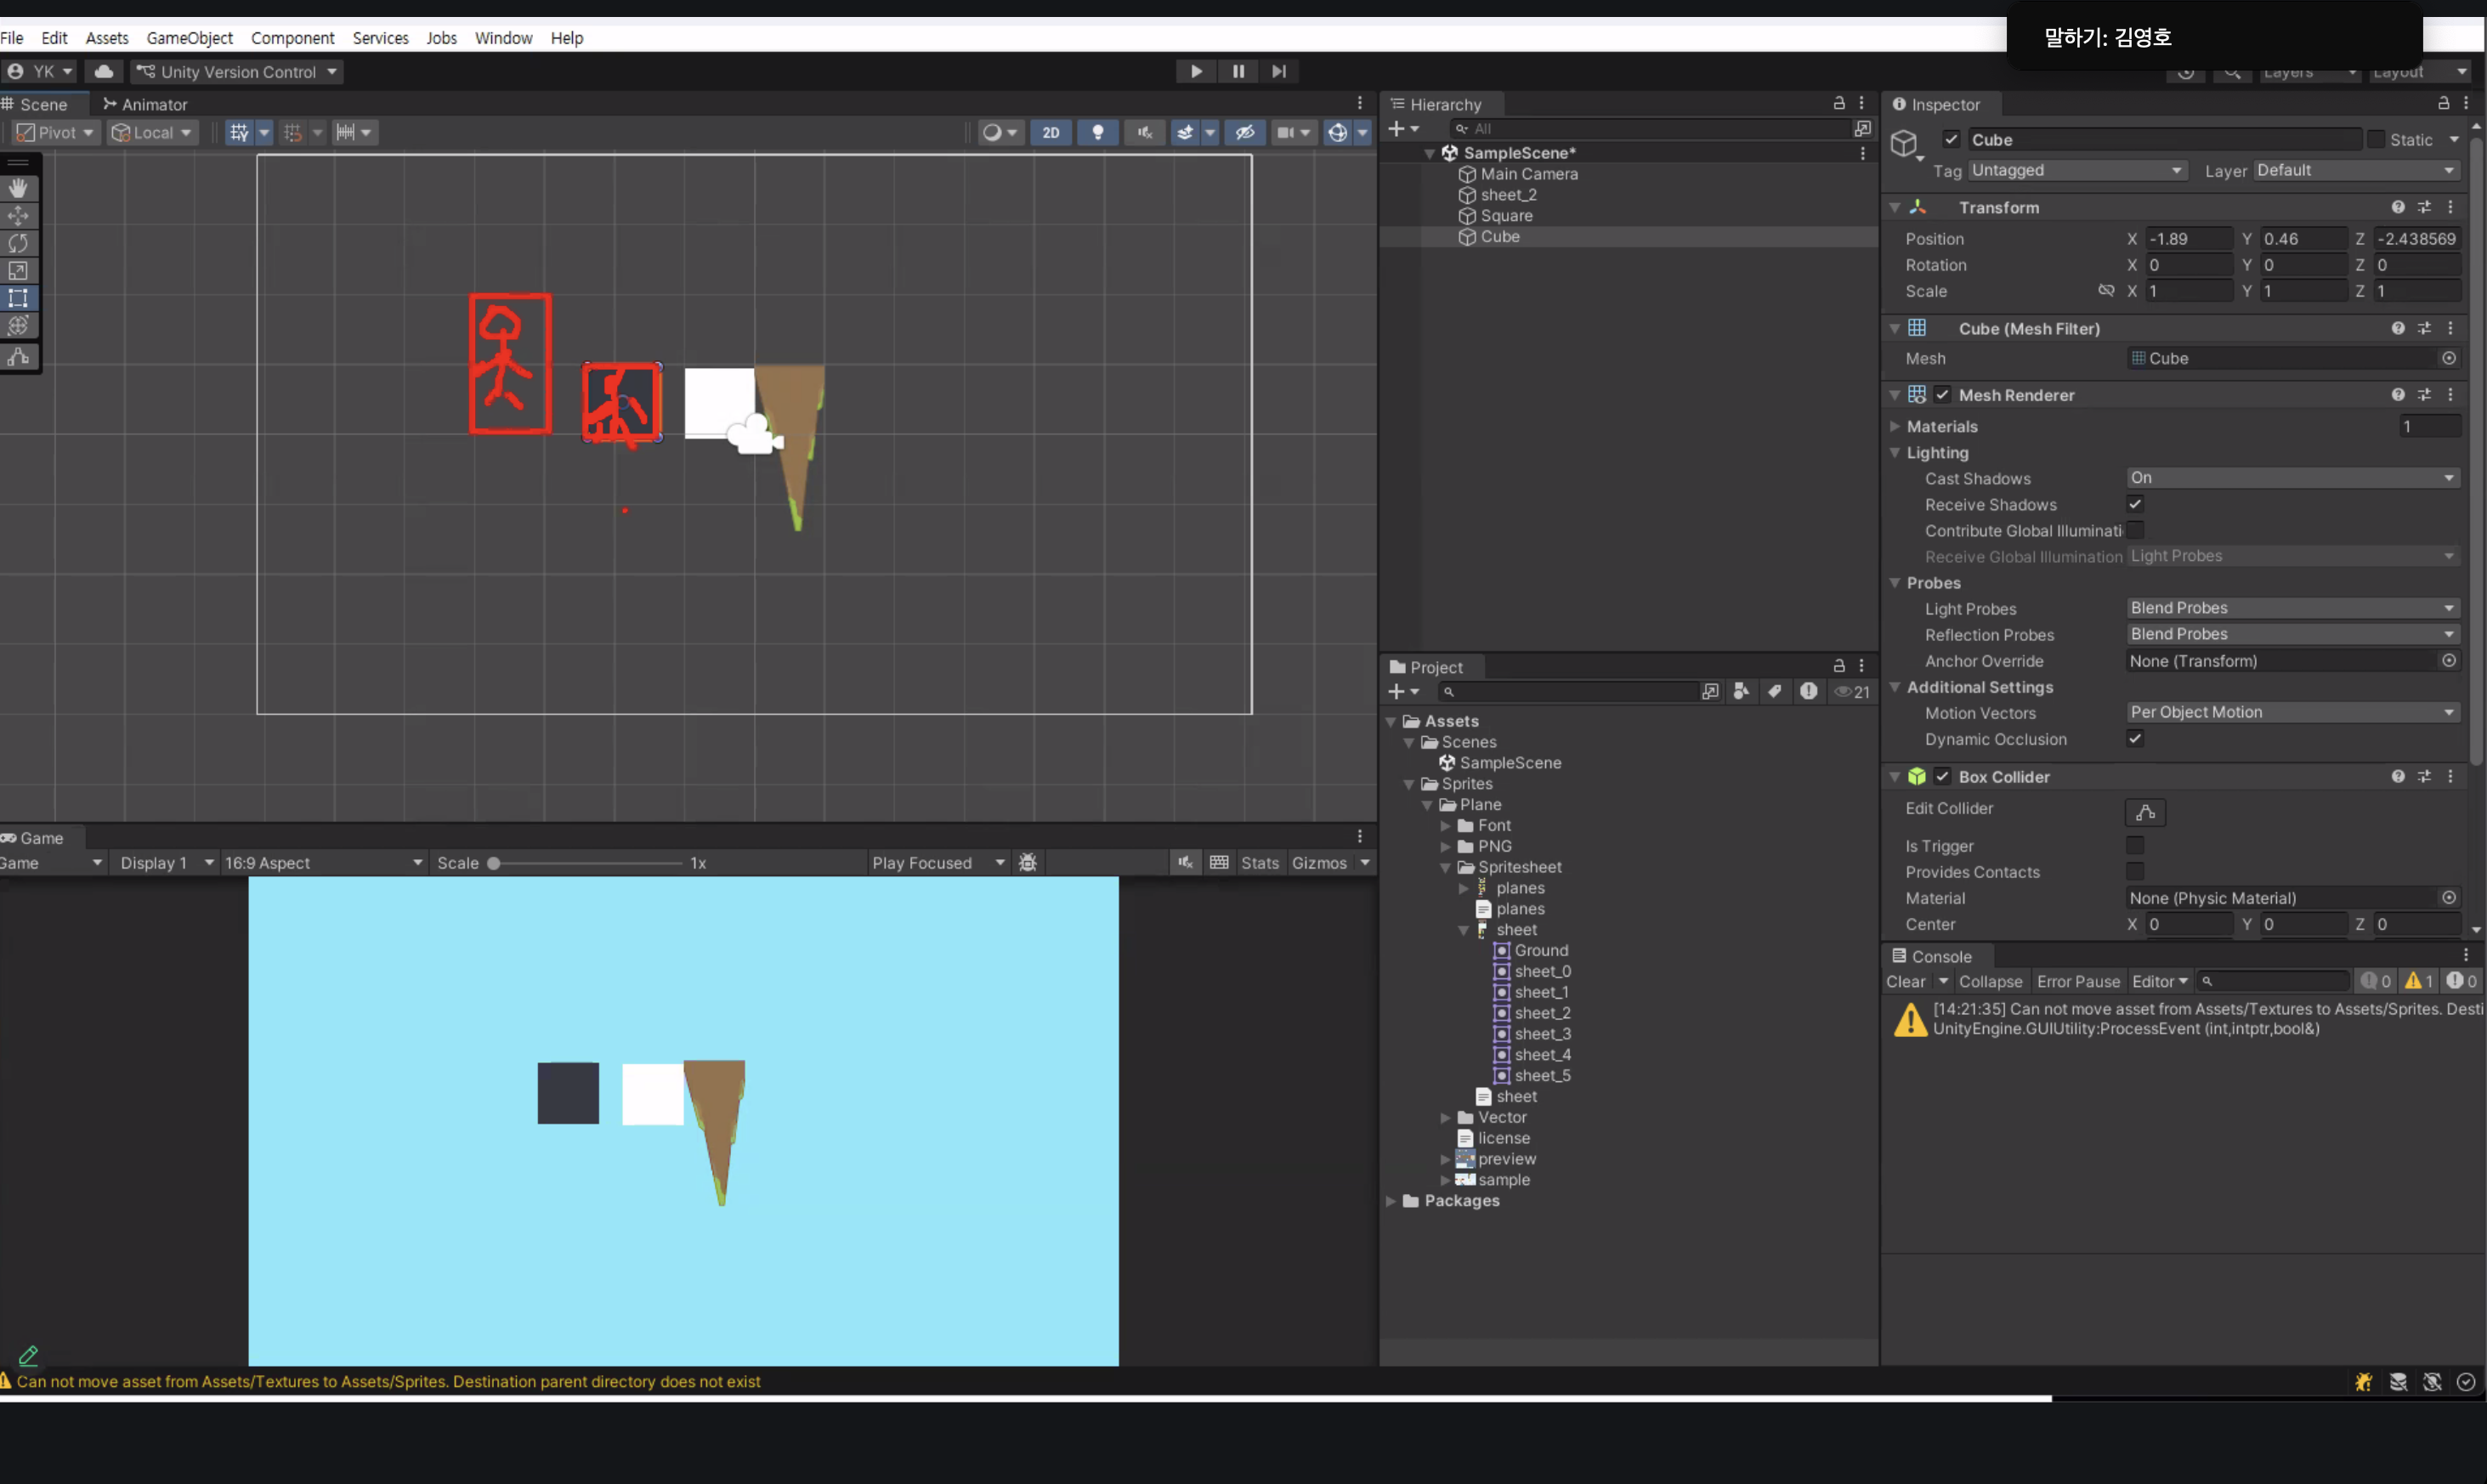The height and width of the screenshot is (1484, 2487).
Task: Select the Transform tool
Action: (18, 325)
